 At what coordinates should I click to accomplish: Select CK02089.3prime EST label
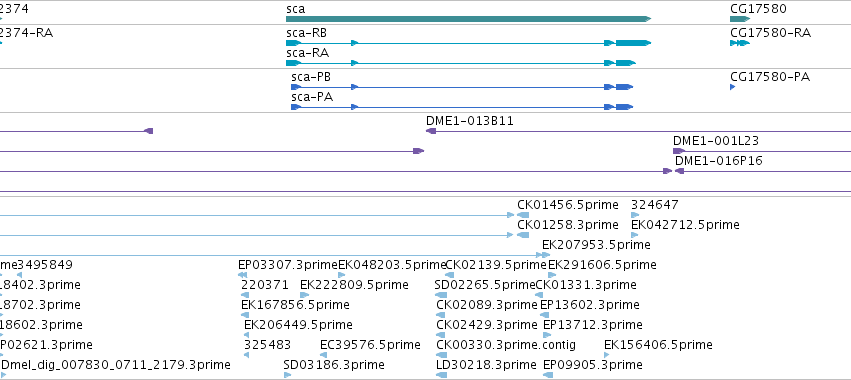(487, 305)
